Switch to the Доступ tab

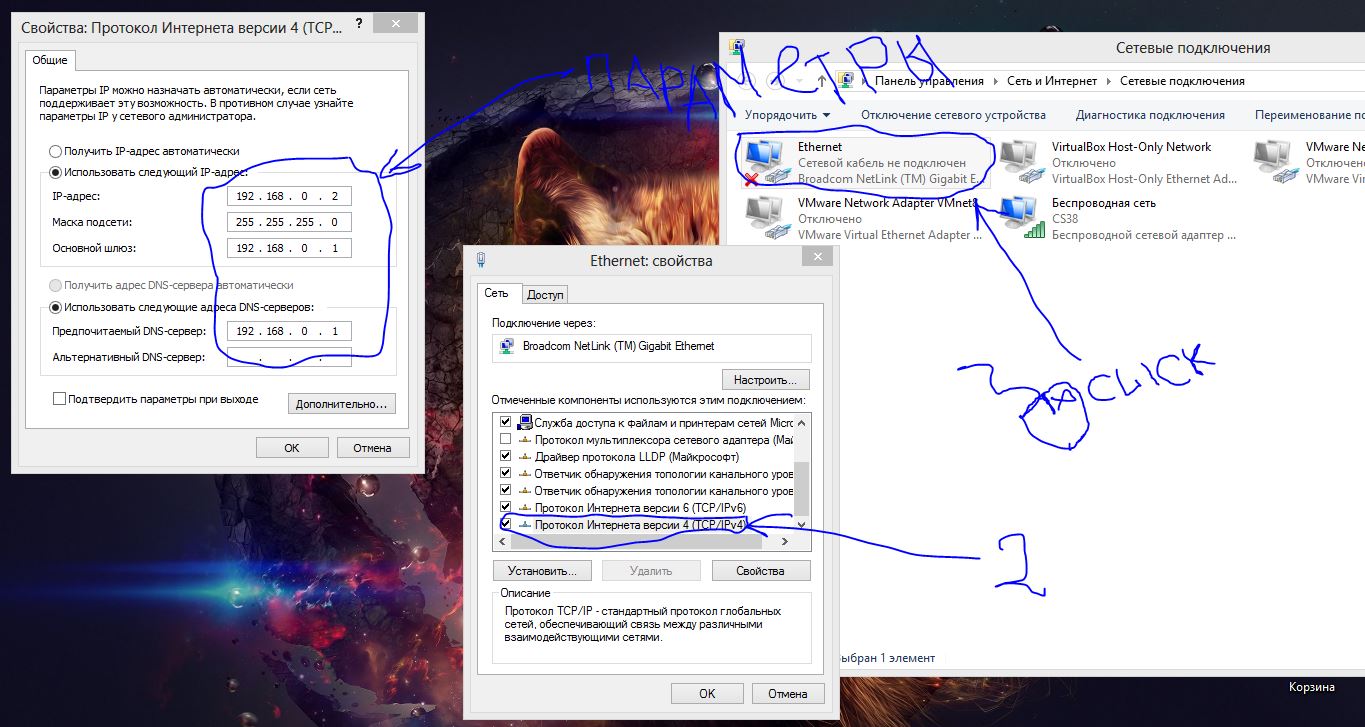point(545,294)
